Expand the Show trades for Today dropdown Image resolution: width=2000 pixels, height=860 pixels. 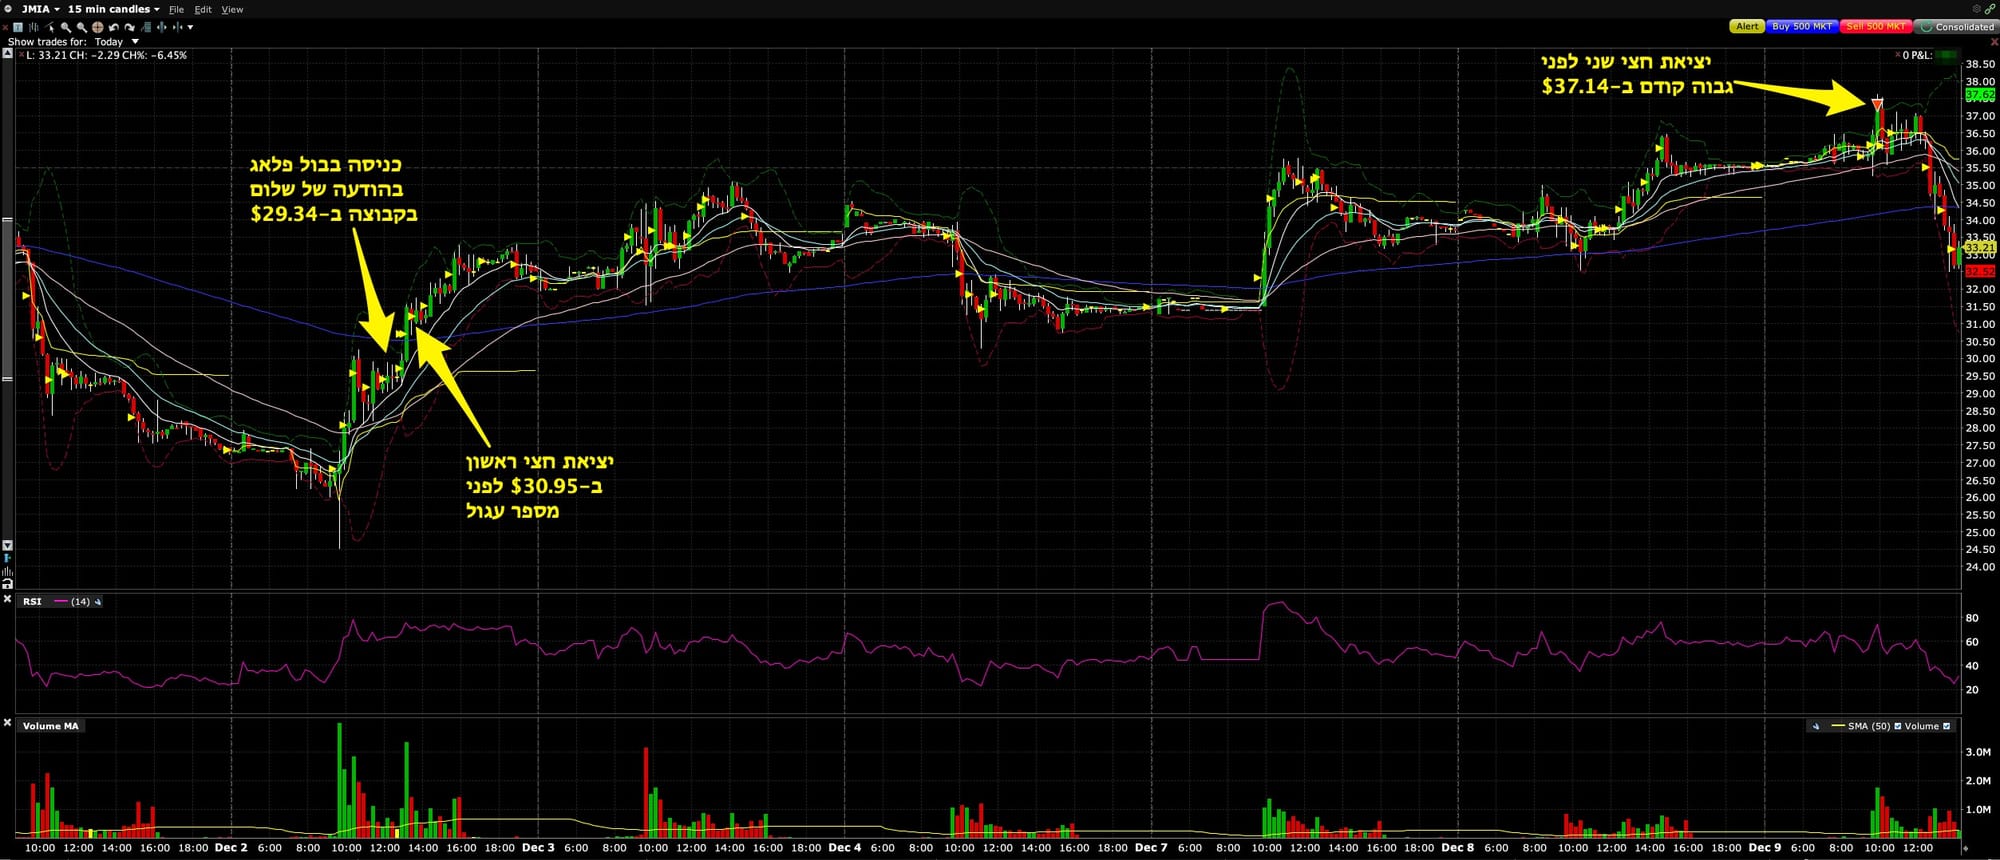pos(135,42)
